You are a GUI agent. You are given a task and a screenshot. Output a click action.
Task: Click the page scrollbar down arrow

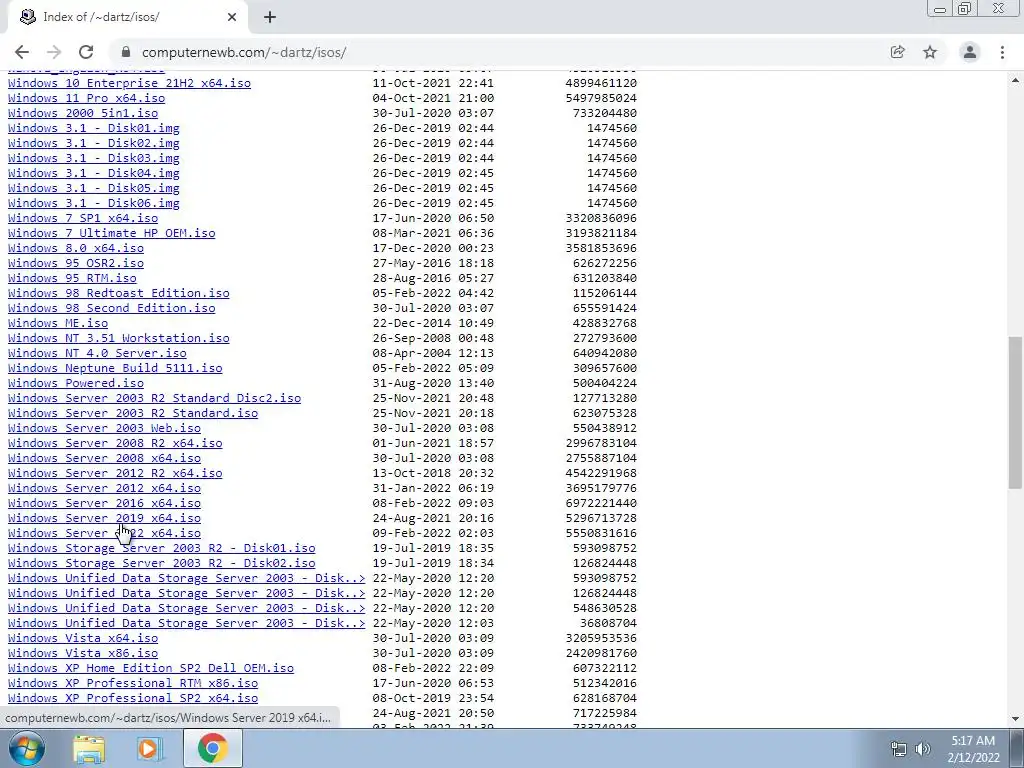[1015, 719]
